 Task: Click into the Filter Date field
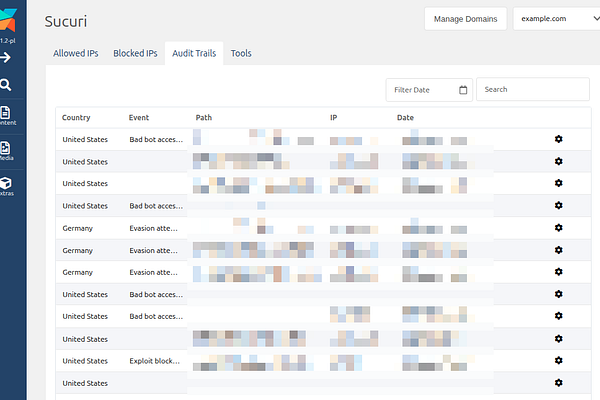pyautogui.click(x=429, y=90)
